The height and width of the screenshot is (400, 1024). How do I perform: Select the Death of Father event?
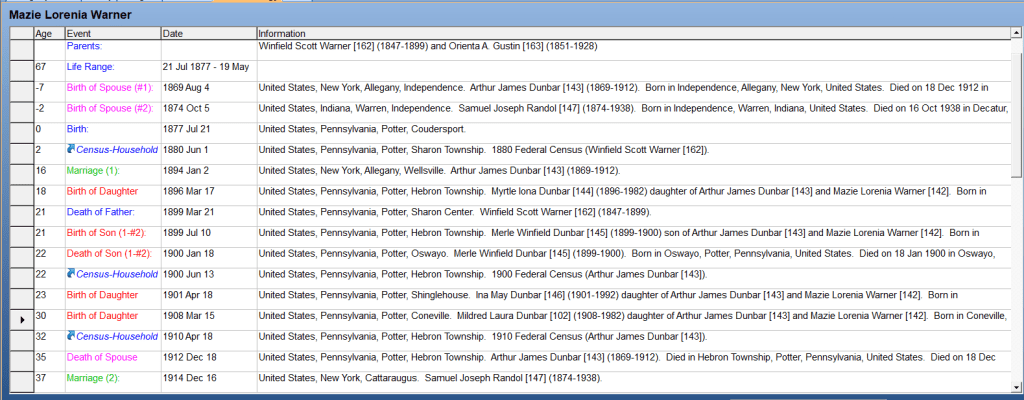(x=100, y=212)
